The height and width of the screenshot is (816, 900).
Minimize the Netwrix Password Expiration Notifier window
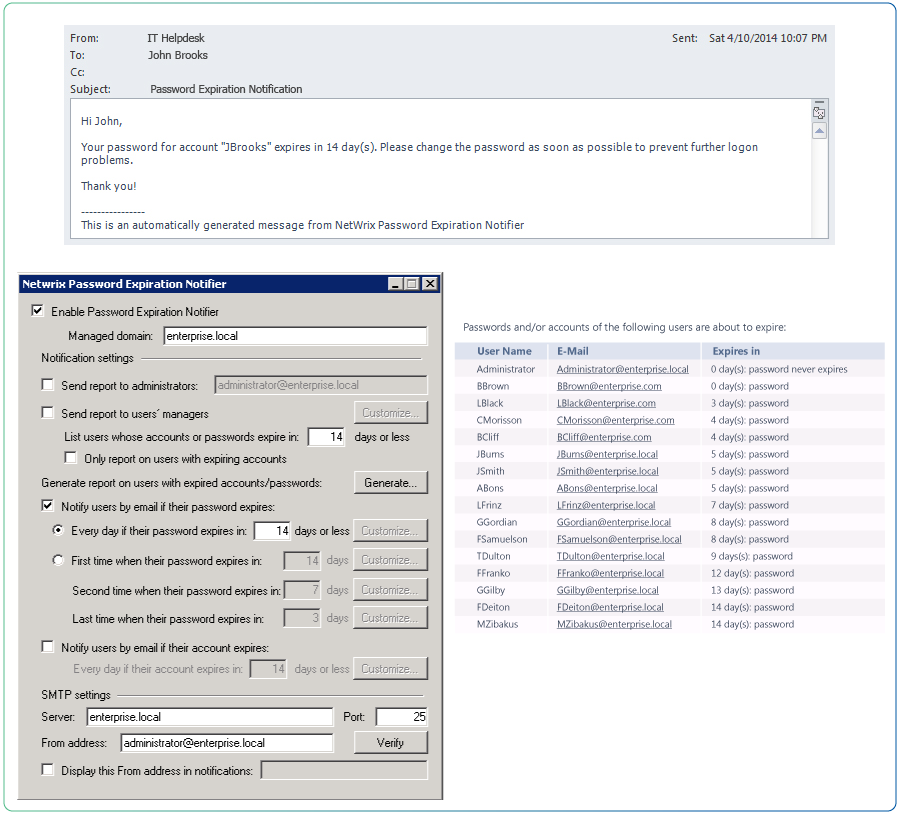(x=395, y=284)
